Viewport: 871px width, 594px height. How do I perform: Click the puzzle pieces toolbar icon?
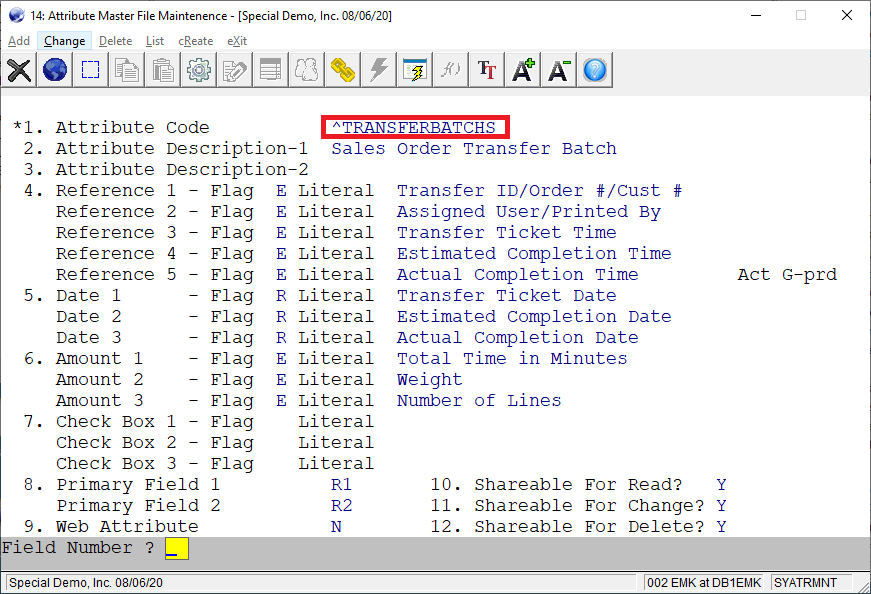(x=306, y=70)
